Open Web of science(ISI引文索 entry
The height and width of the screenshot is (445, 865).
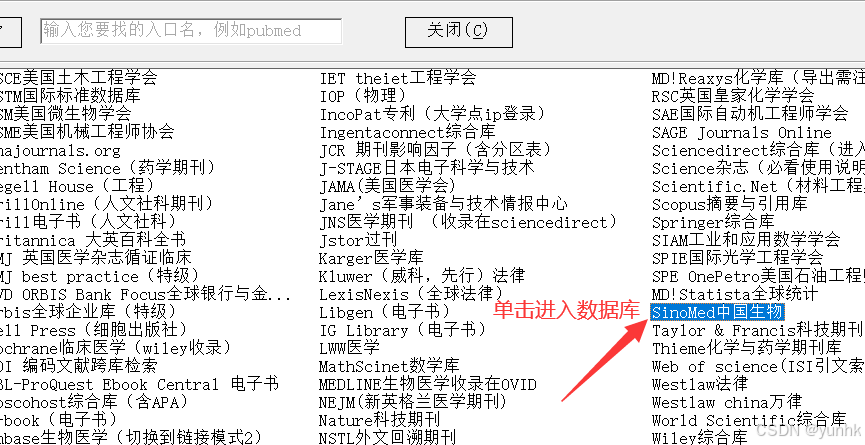(758, 366)
